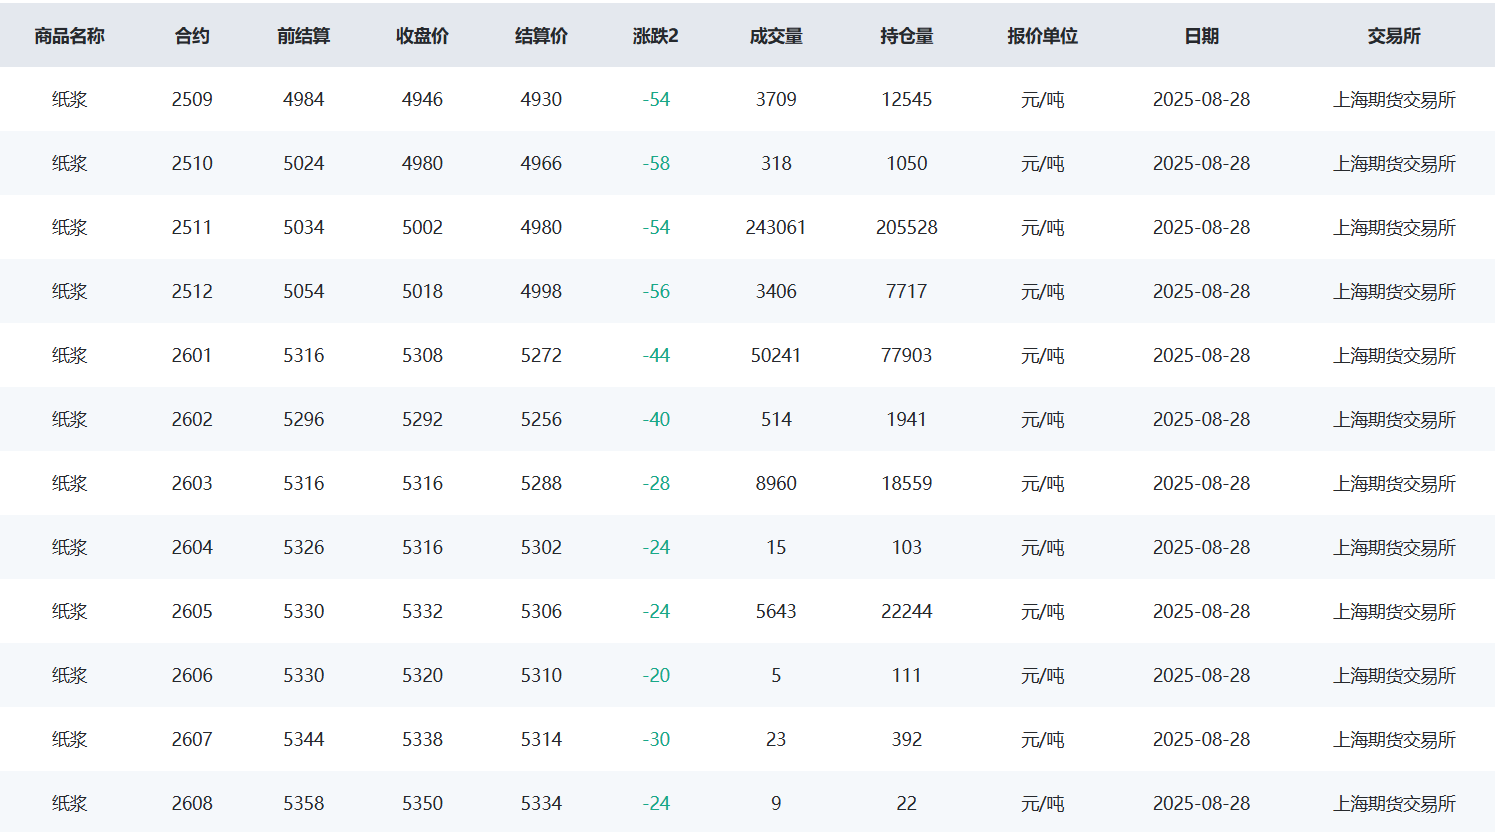The width and height of the screenshot is (1495, 832).
Task: Select contract 2605 cell
Action: pyautogui.click(x=192, y=611)
